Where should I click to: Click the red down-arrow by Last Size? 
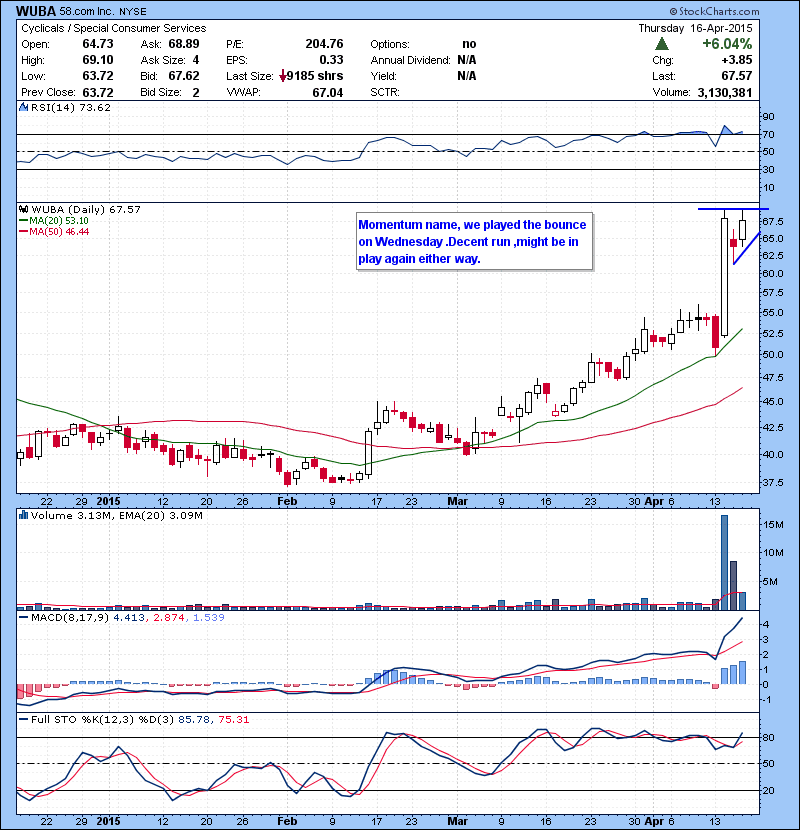pos(283,76)
